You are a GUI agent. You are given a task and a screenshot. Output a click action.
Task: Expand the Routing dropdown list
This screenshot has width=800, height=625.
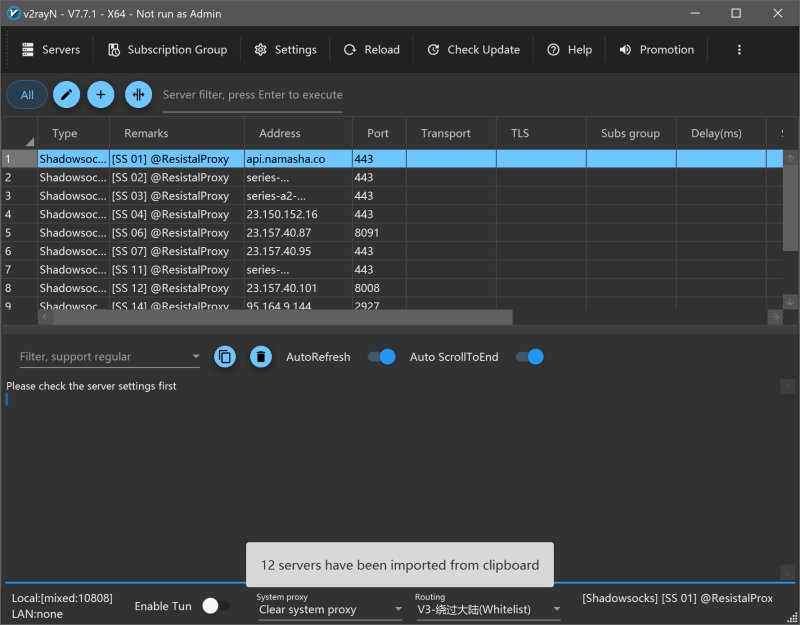[x=487, y=609]
